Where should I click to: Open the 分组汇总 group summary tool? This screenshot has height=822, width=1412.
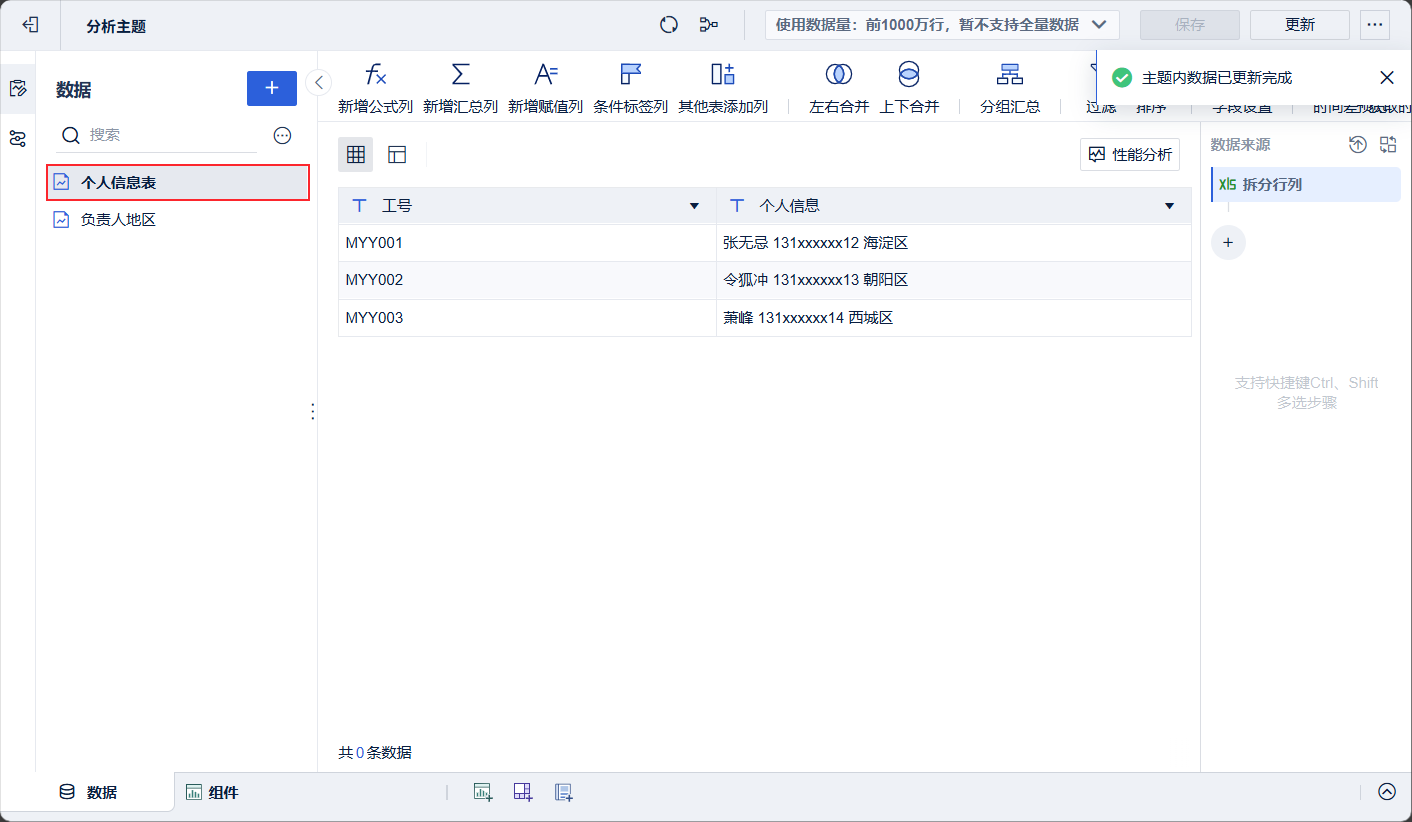coord(1009,86)
